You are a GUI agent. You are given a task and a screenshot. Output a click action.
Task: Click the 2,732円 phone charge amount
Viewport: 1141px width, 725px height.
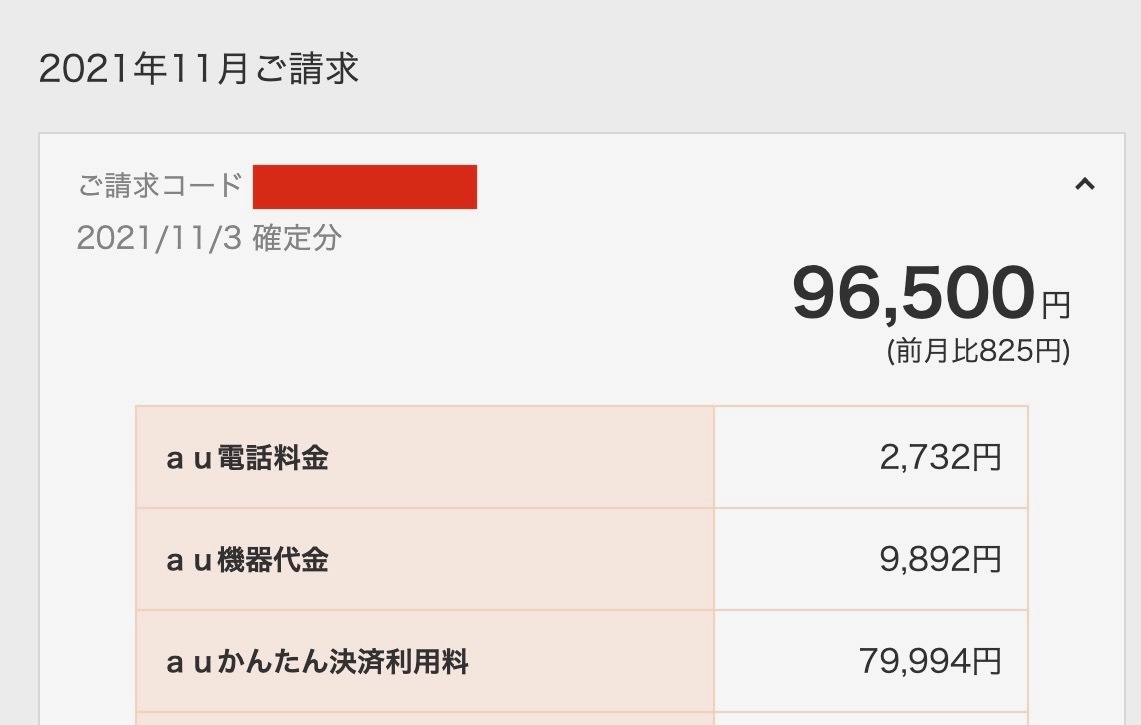(940, 458)
